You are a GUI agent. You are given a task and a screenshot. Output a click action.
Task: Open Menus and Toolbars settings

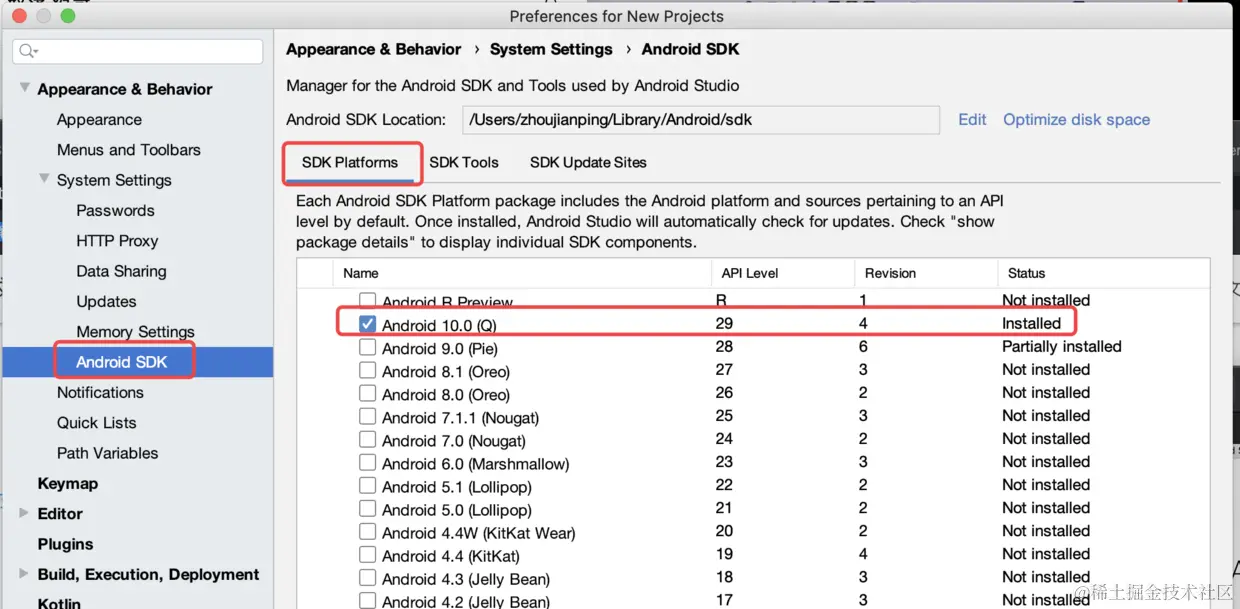pyautogui.click(x=128, y=149)
